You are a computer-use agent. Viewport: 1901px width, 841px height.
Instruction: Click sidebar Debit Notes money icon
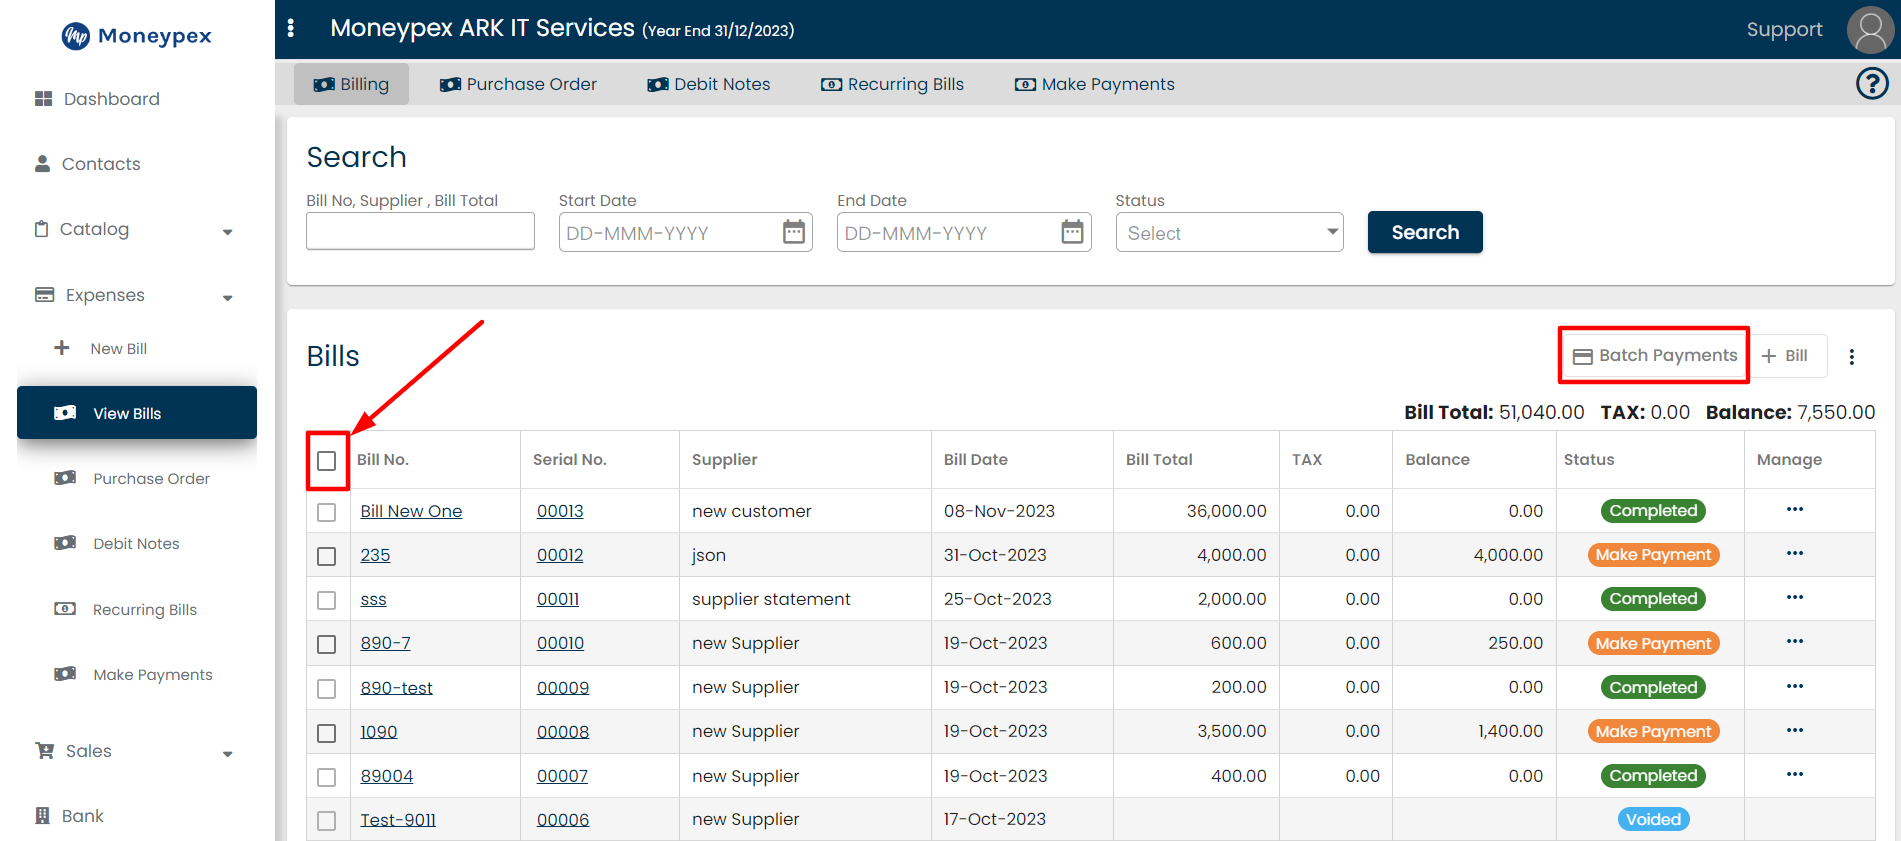pos(65,543)
